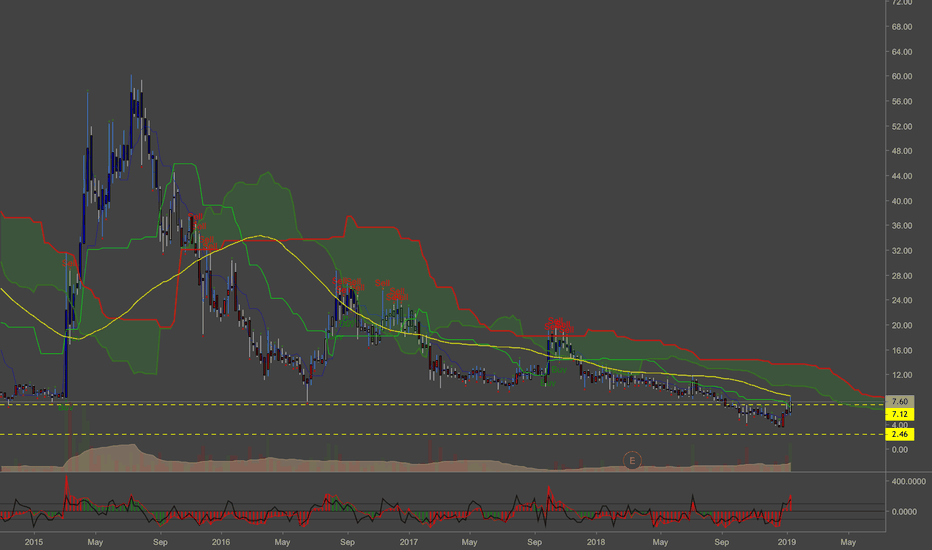Select the 2.46 yellow price label
This screenshot has height=550, width=932.
(899, 434)
